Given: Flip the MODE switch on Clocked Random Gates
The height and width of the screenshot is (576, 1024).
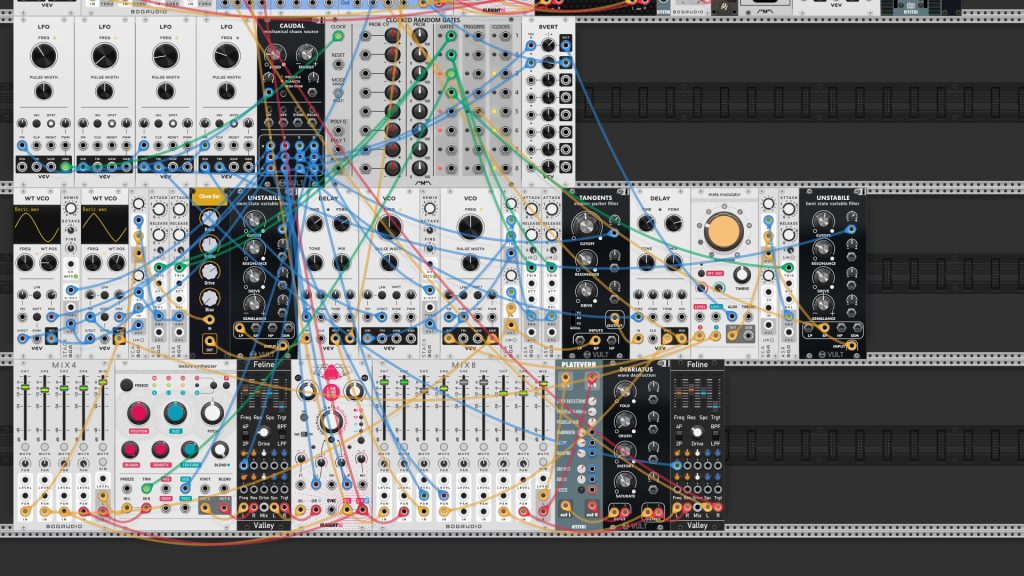Looking at the screenshot, I should tap(338, 93).
